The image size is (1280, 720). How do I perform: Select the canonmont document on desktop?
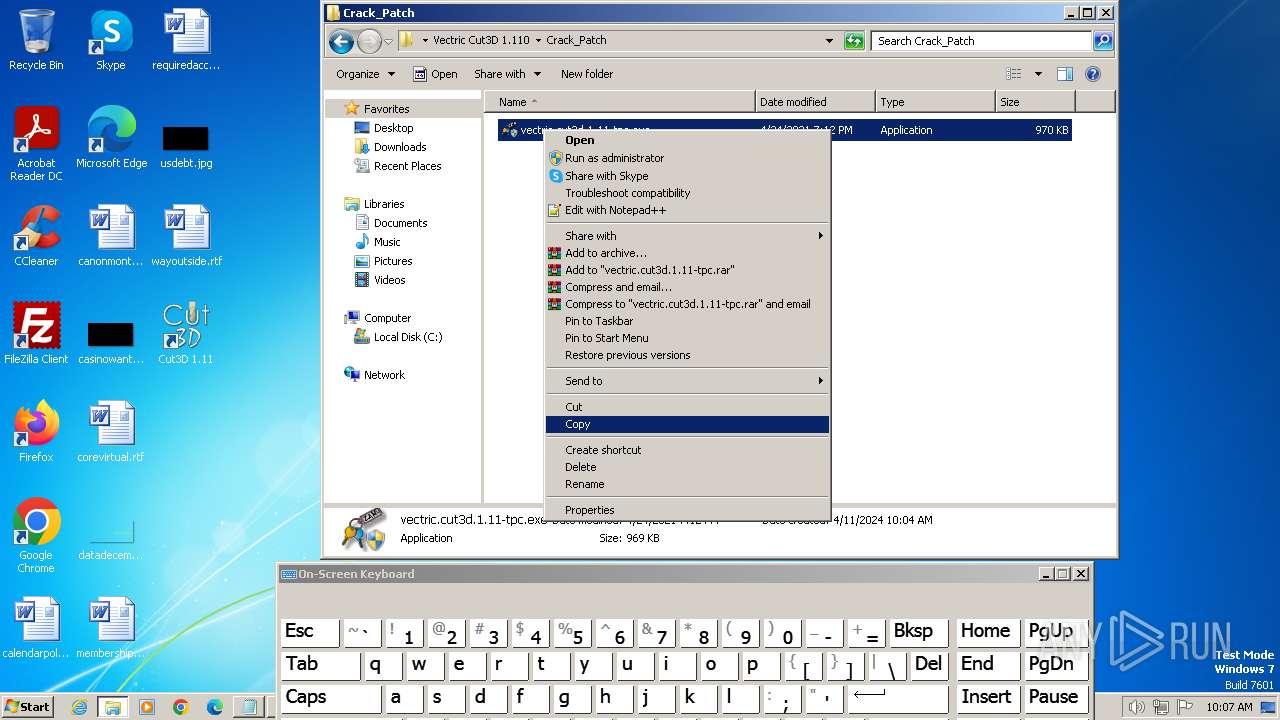tap(110, 236)
